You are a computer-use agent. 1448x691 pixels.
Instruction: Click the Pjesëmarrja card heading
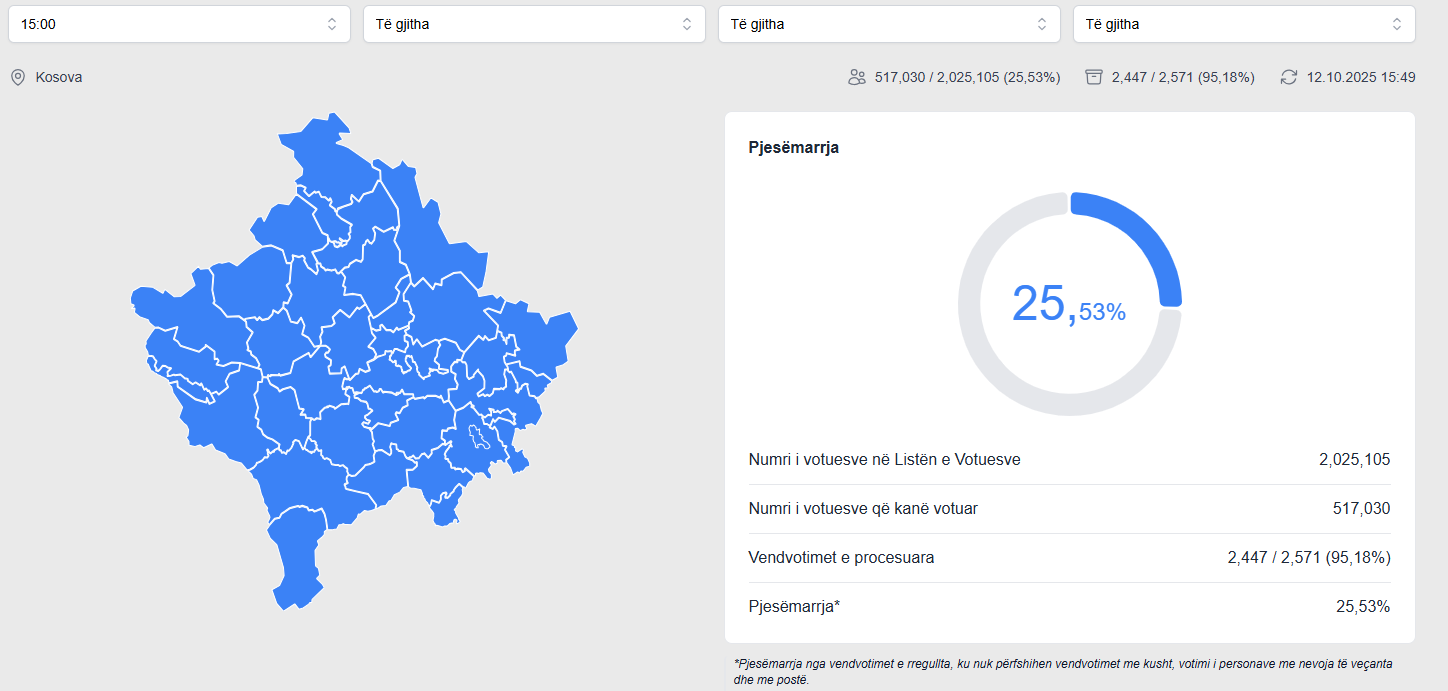(794, 148)
